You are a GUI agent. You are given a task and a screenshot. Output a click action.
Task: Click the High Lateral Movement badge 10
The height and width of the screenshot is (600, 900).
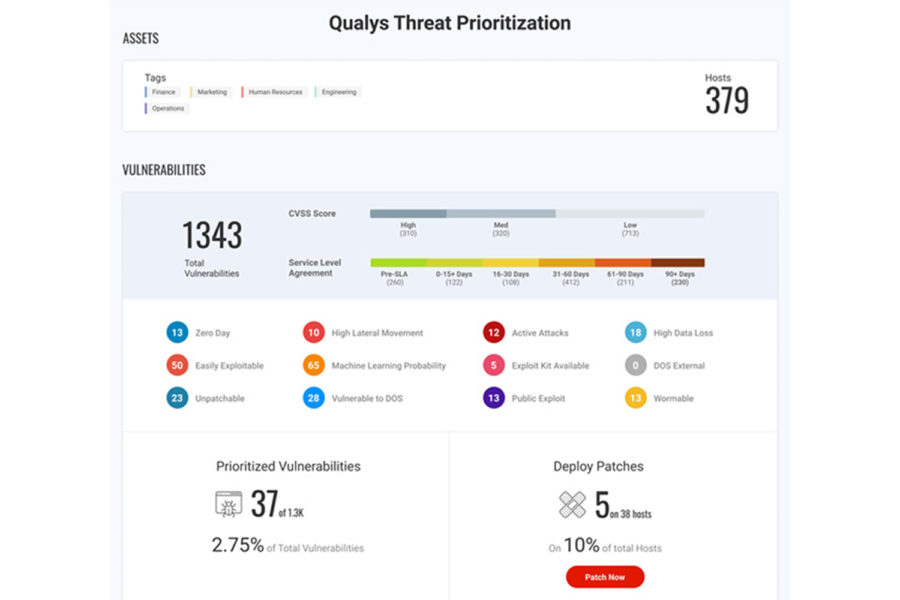click(313, 332)
